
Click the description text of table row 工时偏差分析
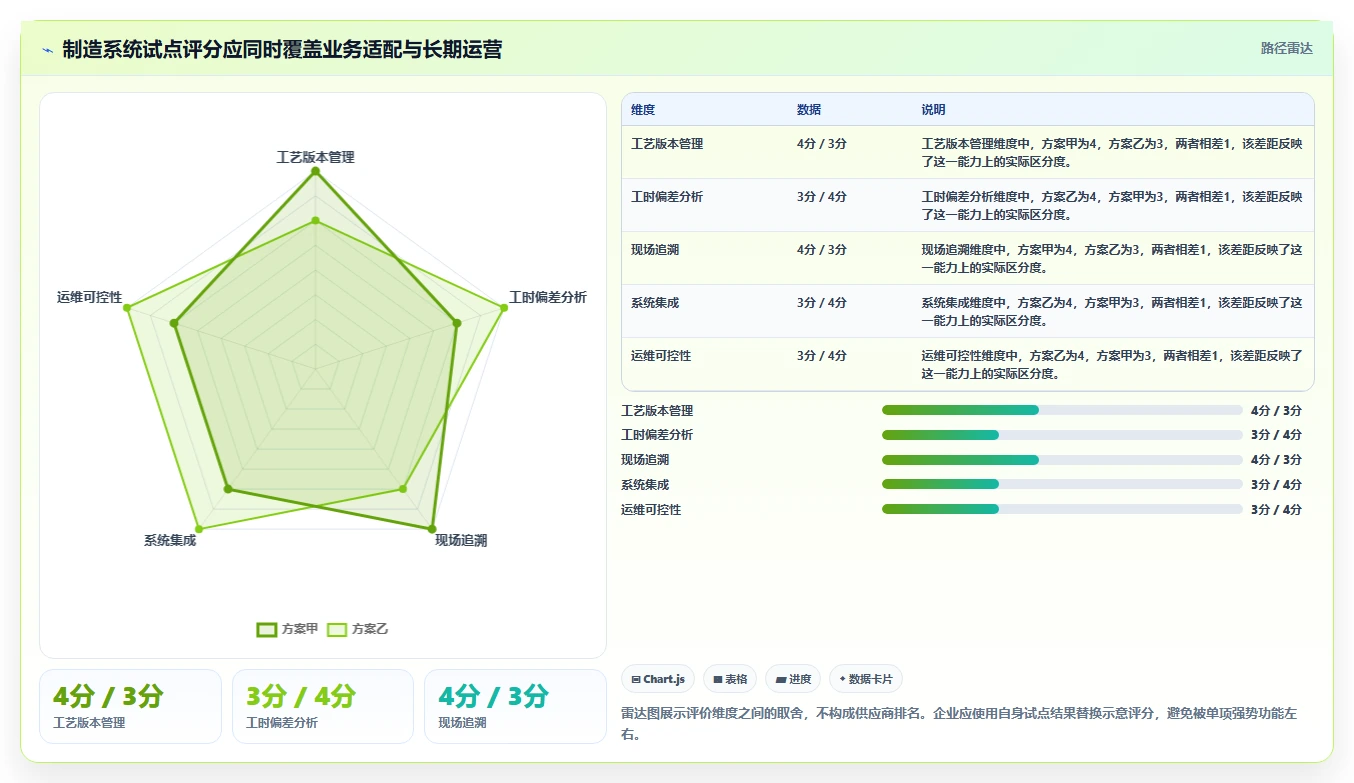click(1112, 206)
